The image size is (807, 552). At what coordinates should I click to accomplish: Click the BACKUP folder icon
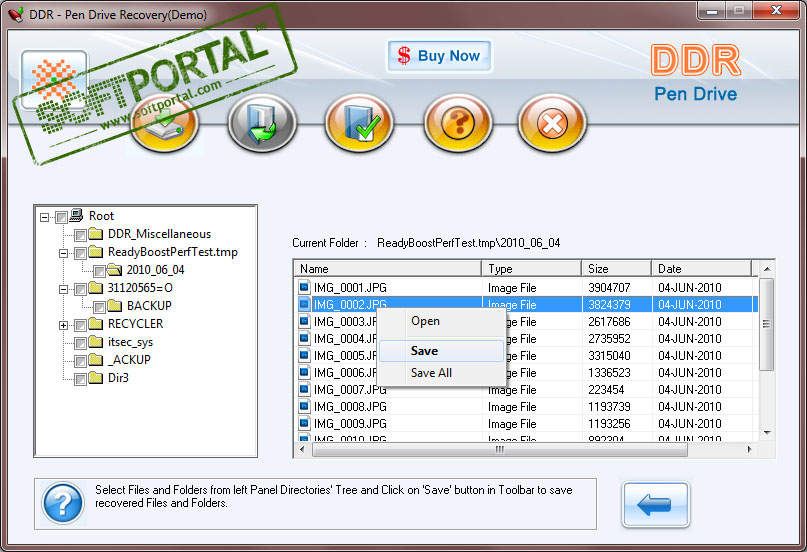pyautogui.click(x=115, y=306)
